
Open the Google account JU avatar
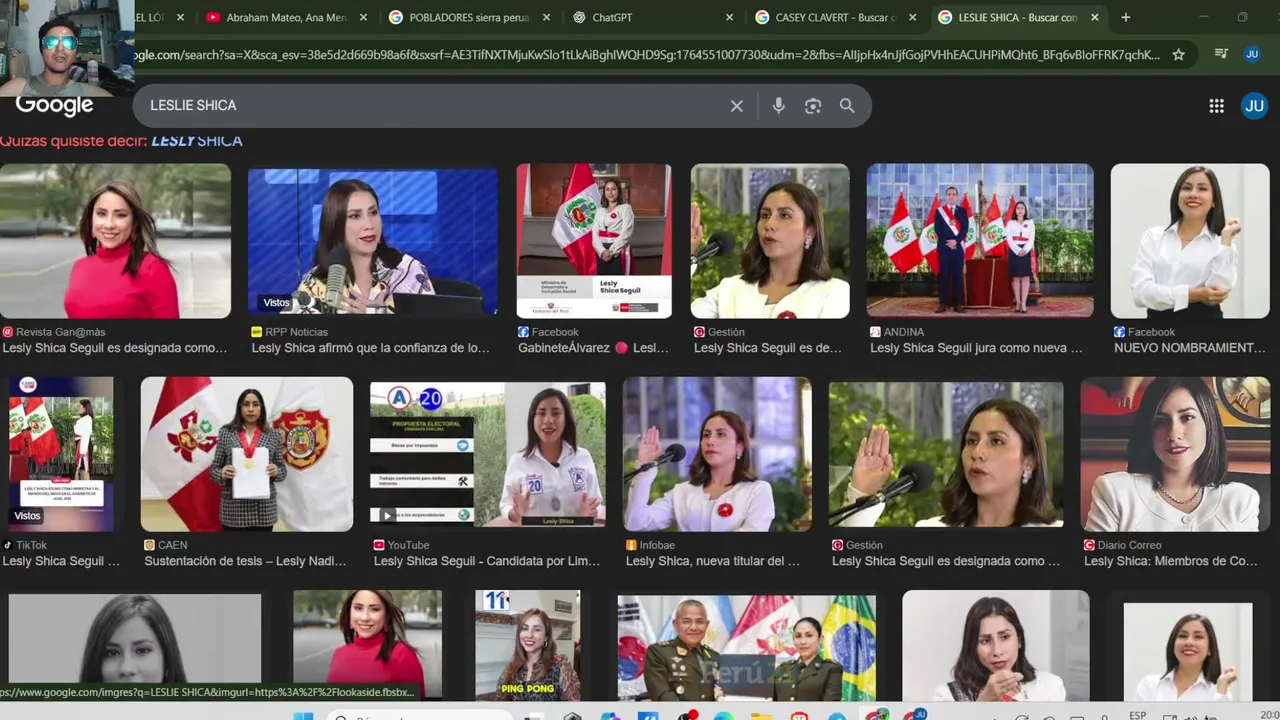[x=1254, y=106]
